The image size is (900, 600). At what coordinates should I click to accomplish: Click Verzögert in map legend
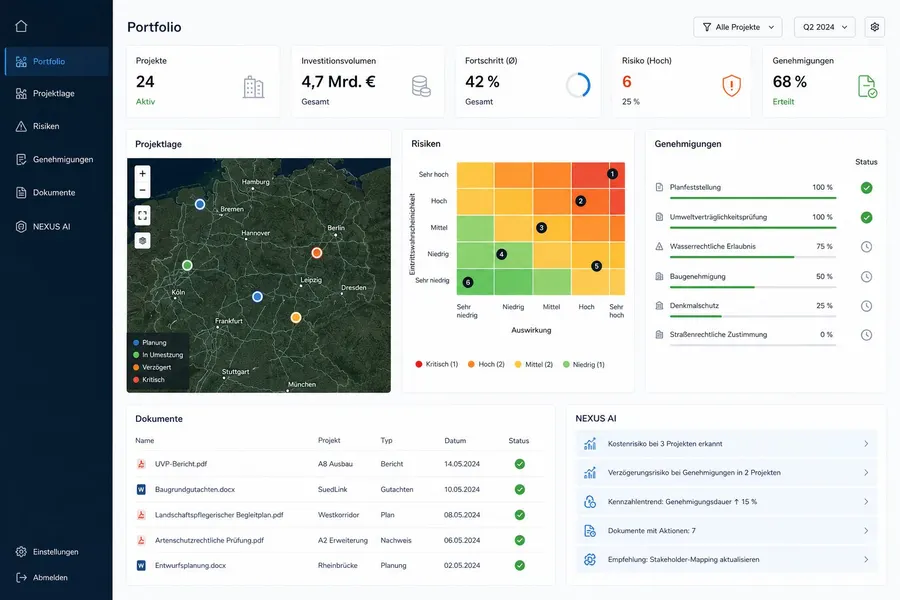coord(152,367)
